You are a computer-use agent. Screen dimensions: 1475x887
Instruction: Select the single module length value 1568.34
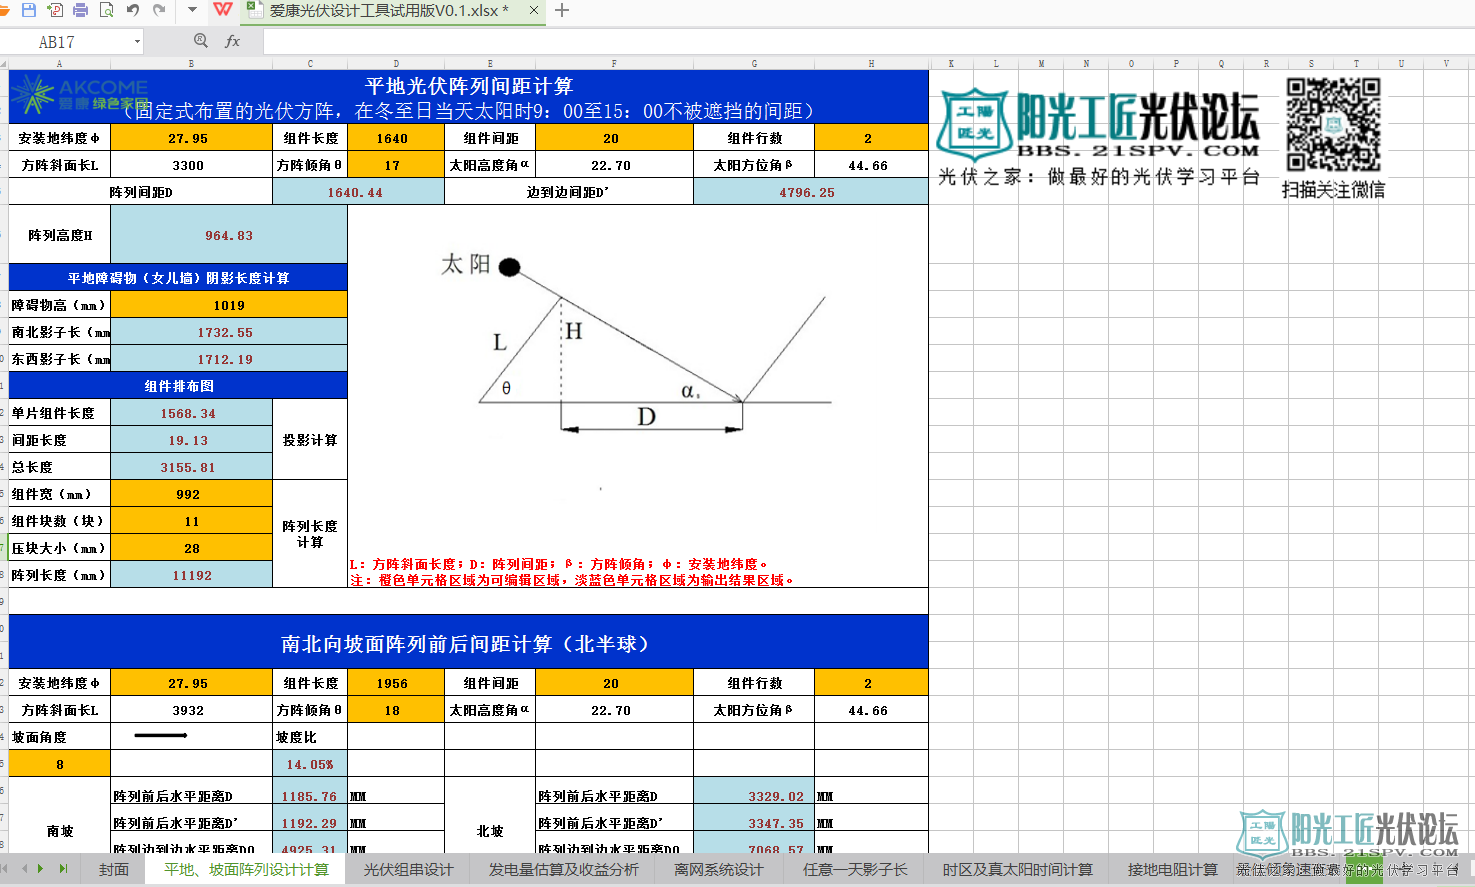pos(191,413)
